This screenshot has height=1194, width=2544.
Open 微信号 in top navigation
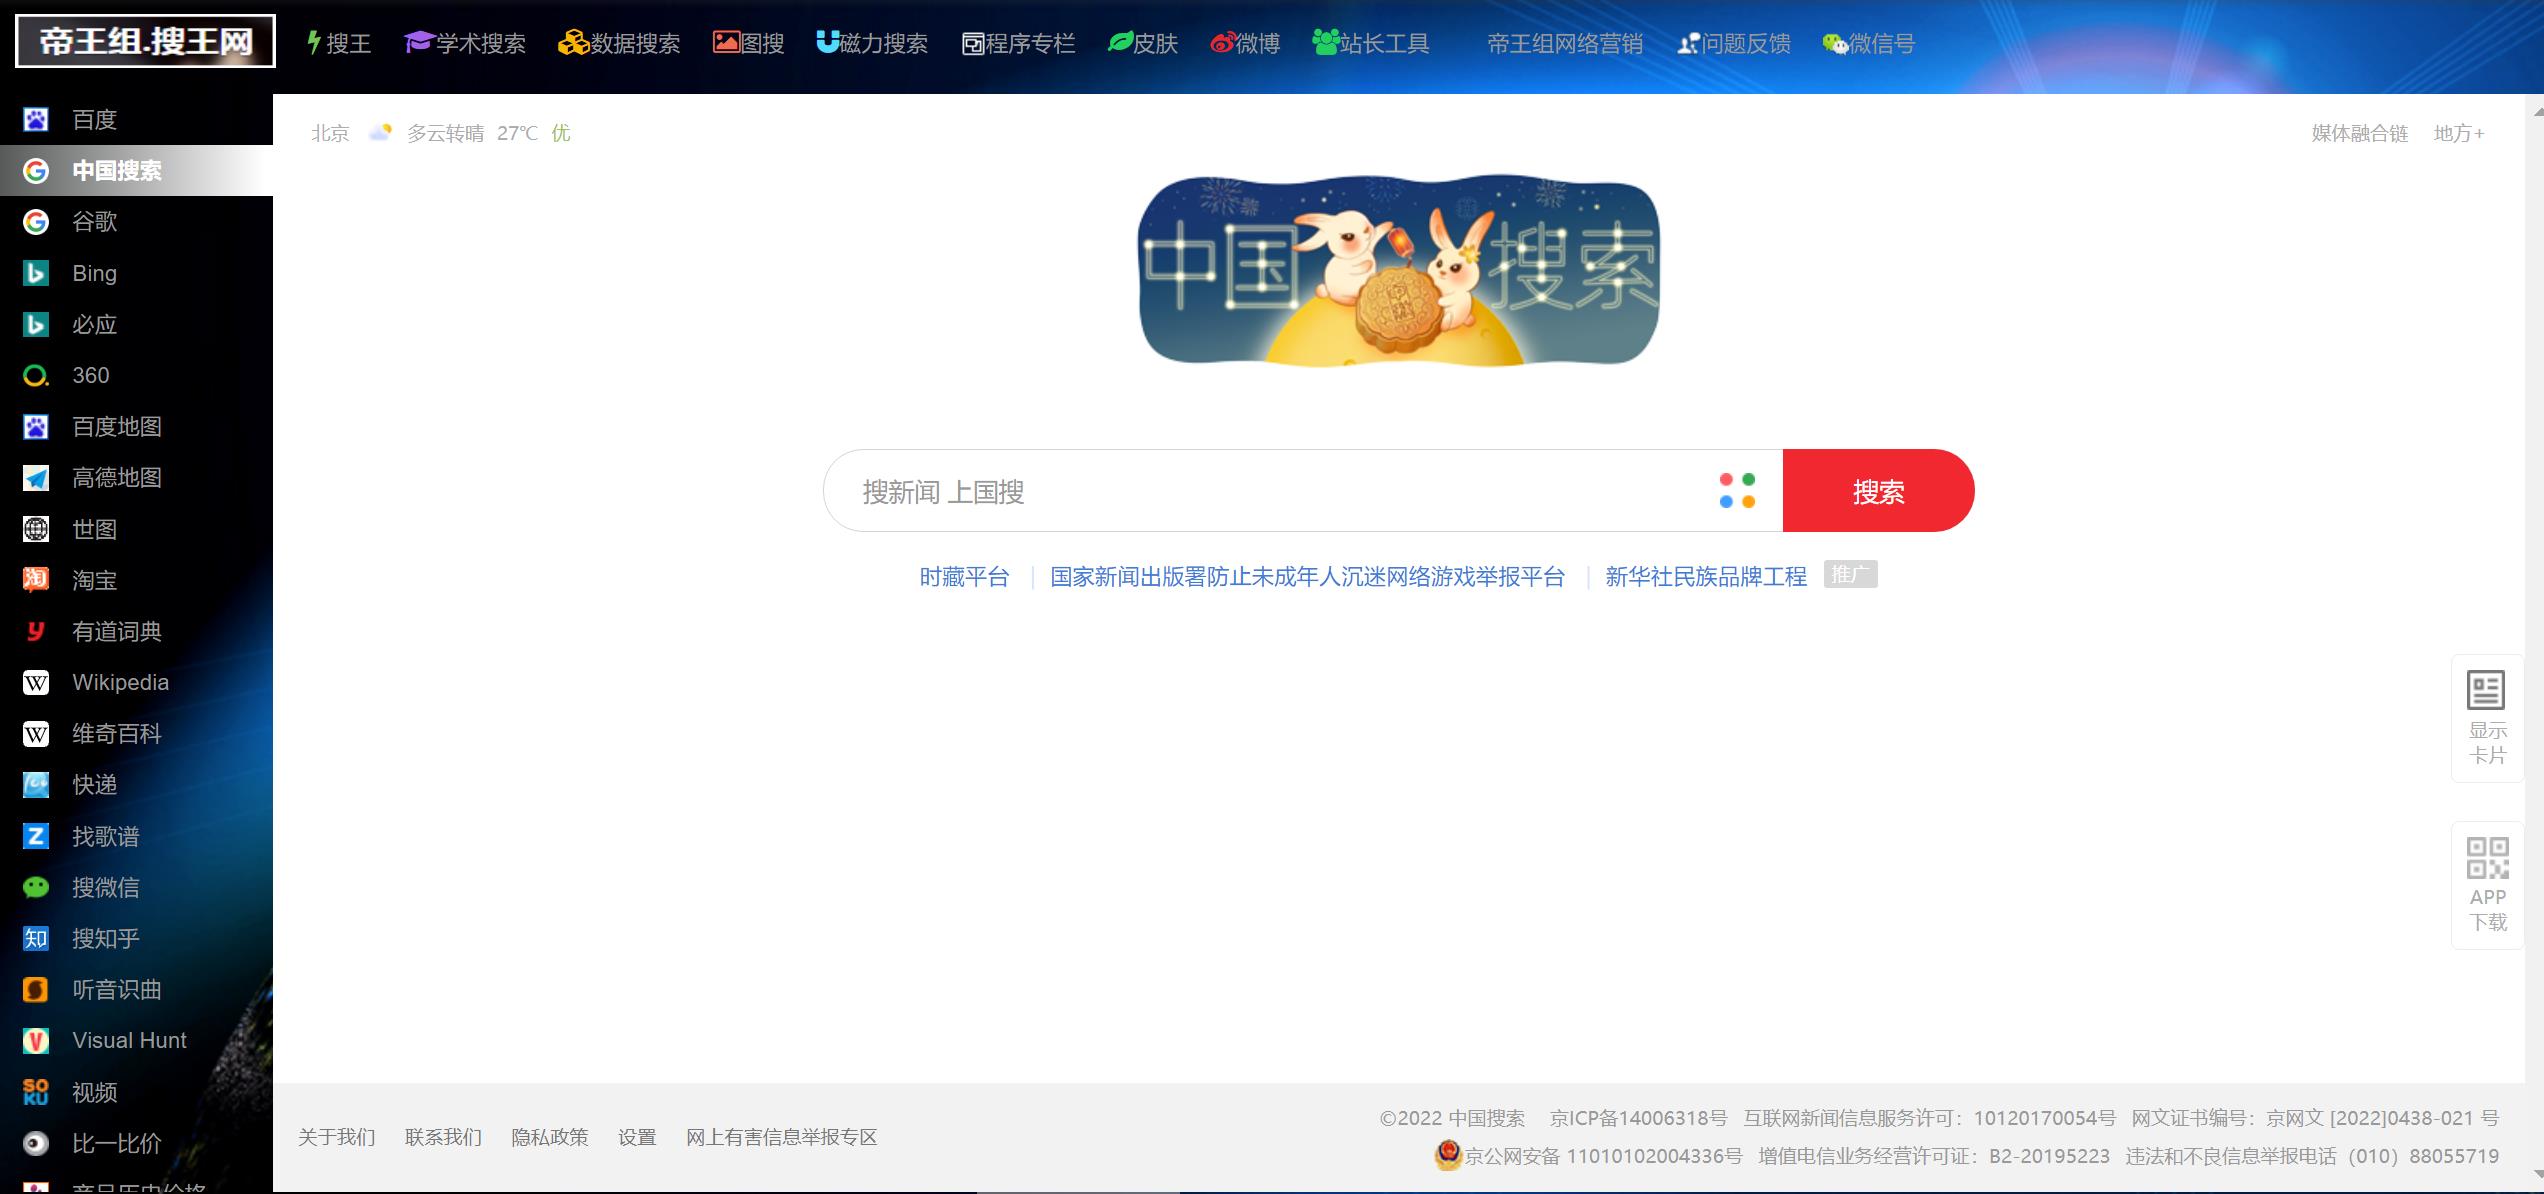point(1868,43)
